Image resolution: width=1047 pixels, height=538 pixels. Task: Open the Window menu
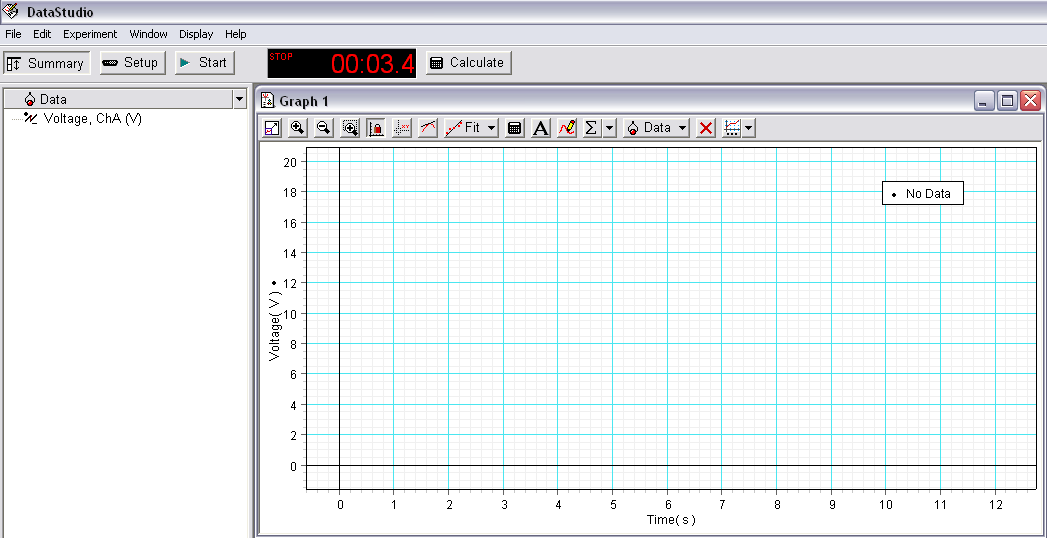(x=148, y=34)
